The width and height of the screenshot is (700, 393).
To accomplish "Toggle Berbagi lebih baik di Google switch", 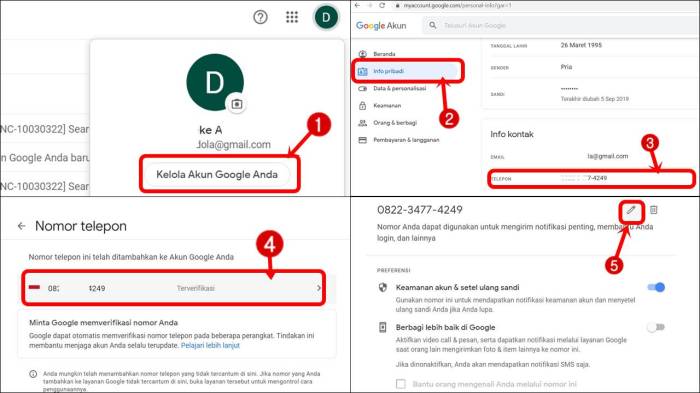I will click(656, 327).
